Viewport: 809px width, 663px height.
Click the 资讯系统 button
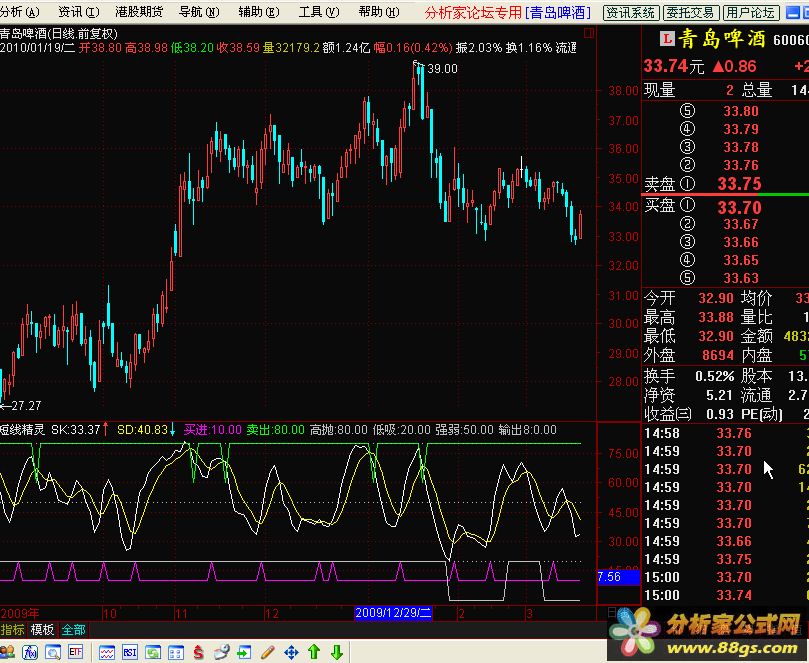[630, 12]
